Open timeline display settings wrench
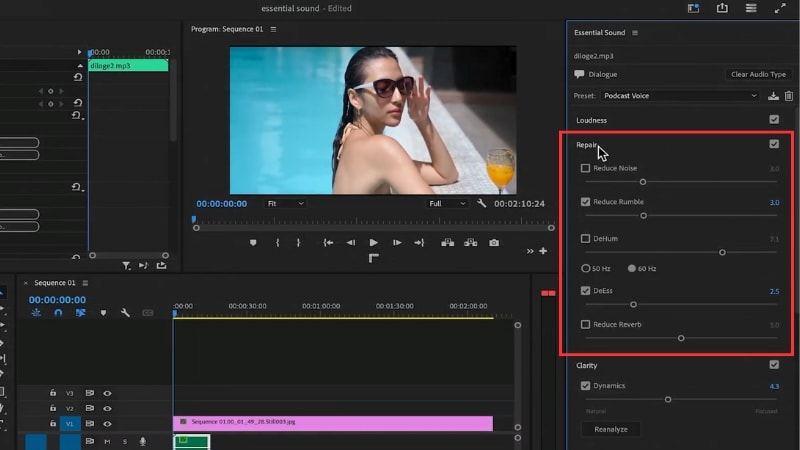Screen dimensions: 800x450 tap(125, 313)
